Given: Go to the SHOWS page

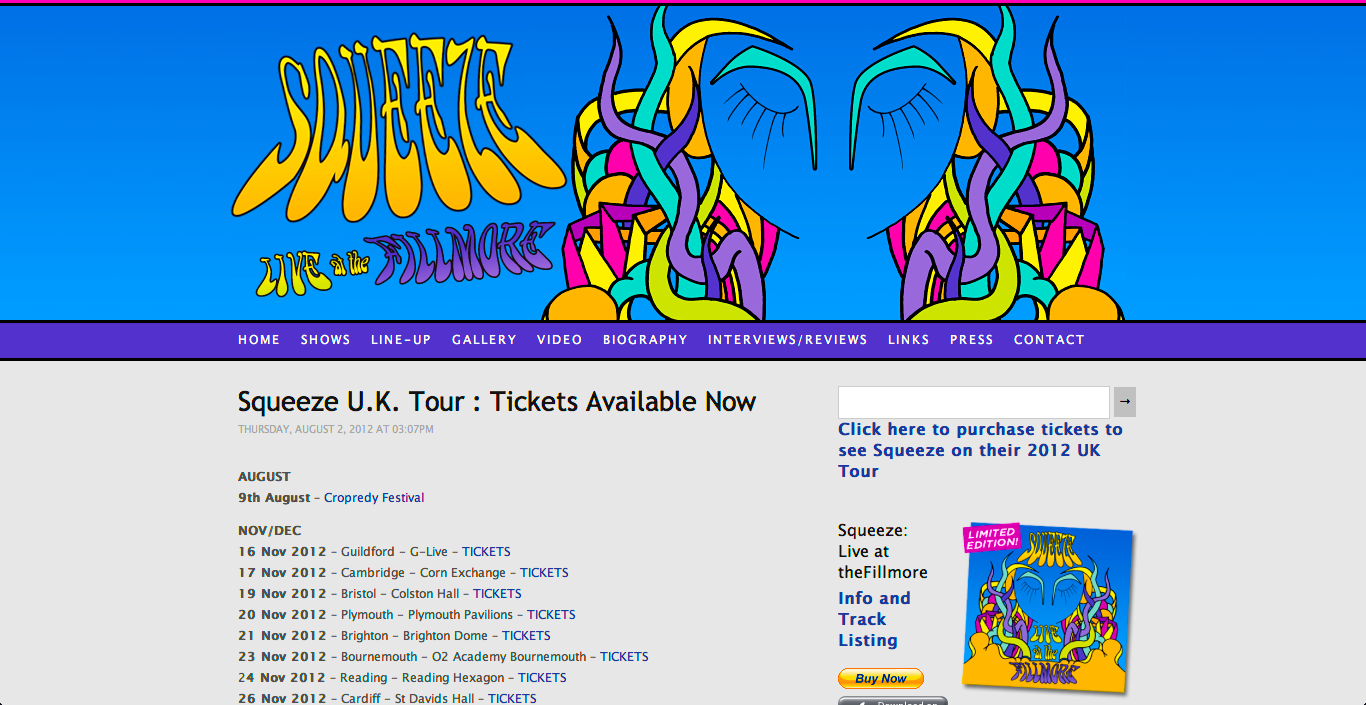Looking at the screenshot, I should [x=326, y=340].
